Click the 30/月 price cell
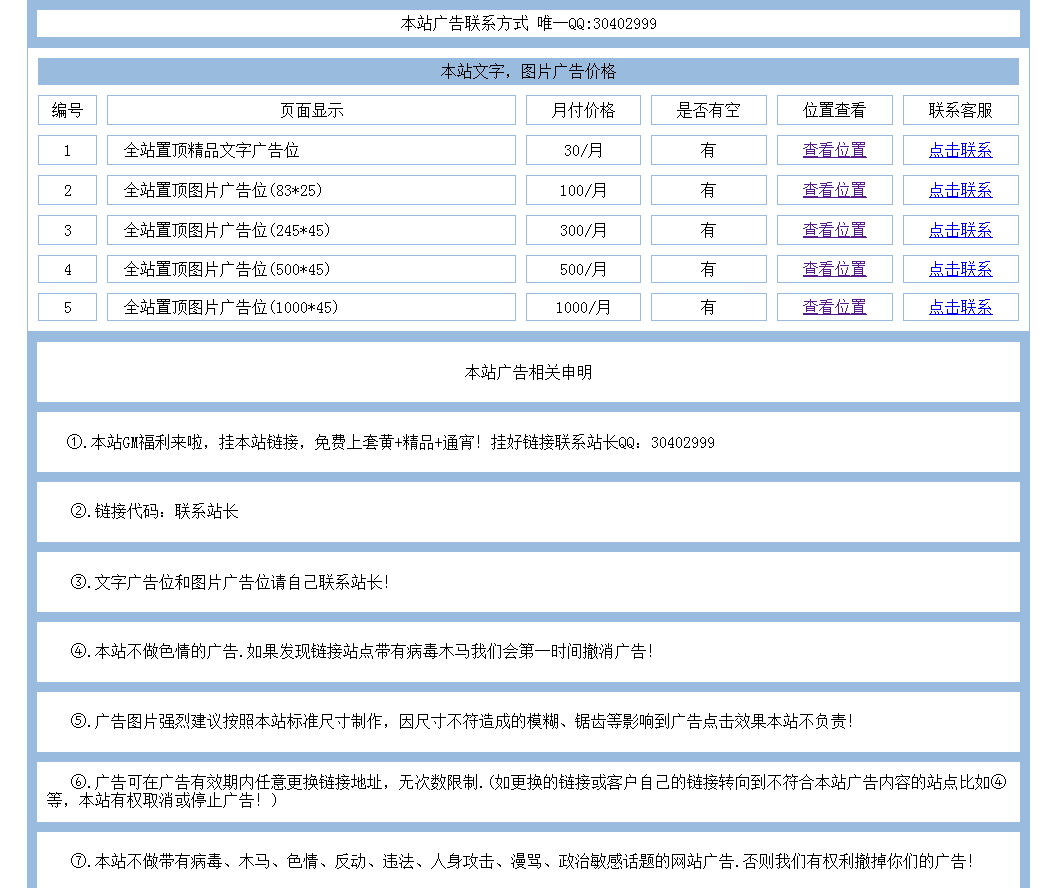This screenshot has width=1054, height=888. click(x=583, y=150)
